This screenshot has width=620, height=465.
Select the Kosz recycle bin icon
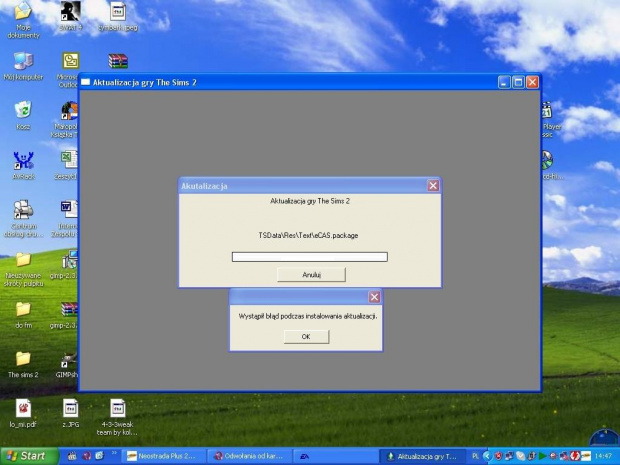coord(23,115)
